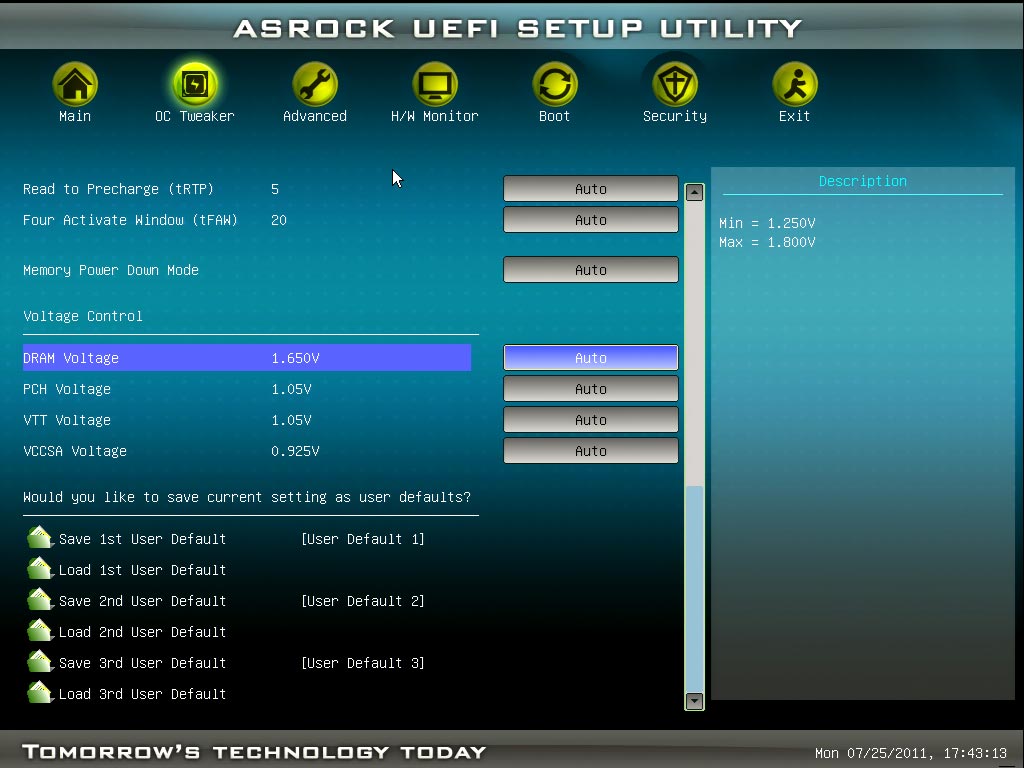Click the Exit running-man icon
Screen dimensions: 1024x768
click(x=795, y=84)
